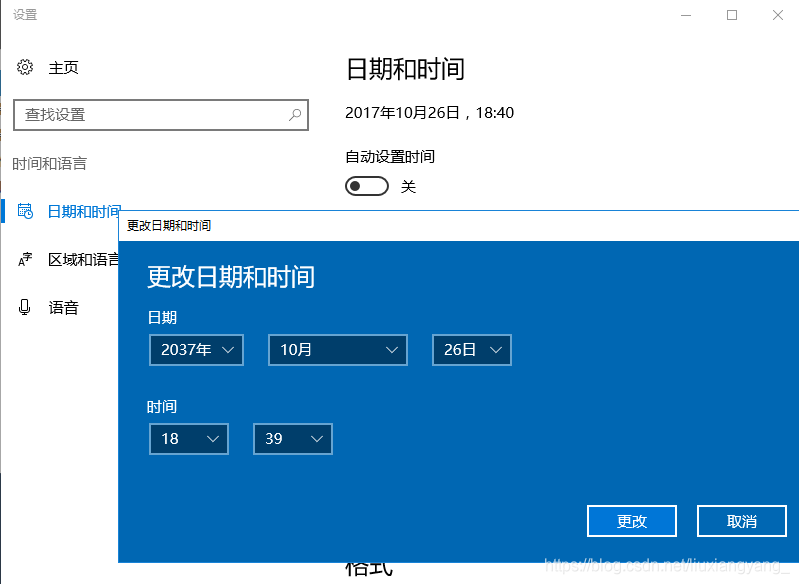The image size is (799, 584).
Task: Select 语音 in the sidebar
Action: (x=63, y=307)
